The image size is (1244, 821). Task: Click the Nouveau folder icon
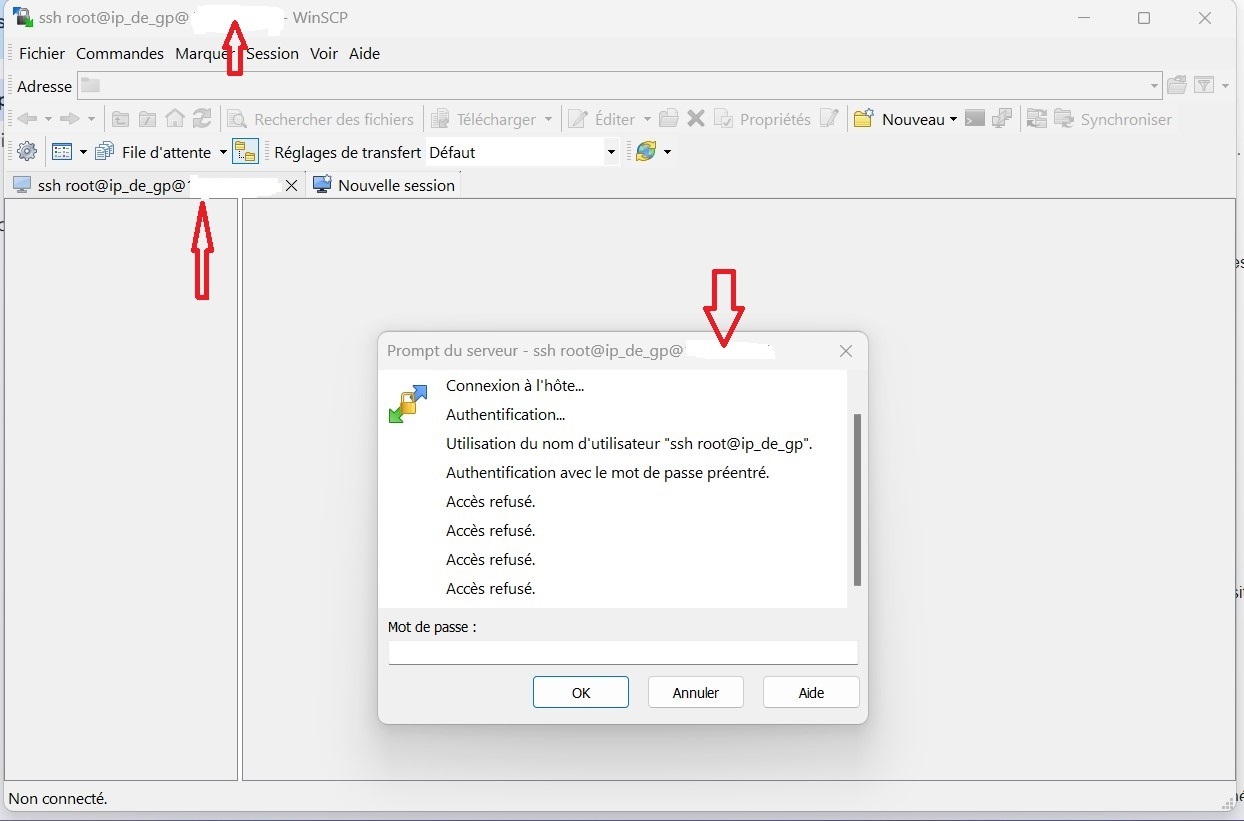864,119
